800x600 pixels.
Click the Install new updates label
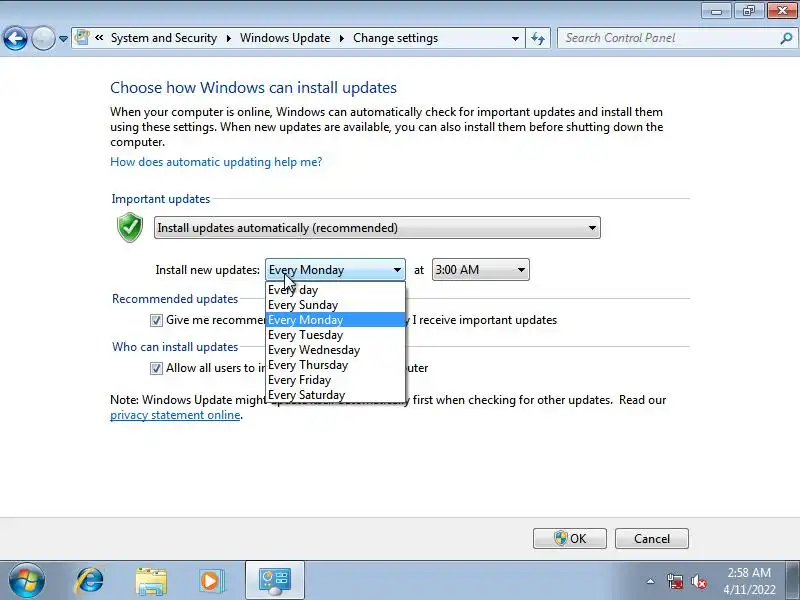pyautogui.click(x=208, y=270)
